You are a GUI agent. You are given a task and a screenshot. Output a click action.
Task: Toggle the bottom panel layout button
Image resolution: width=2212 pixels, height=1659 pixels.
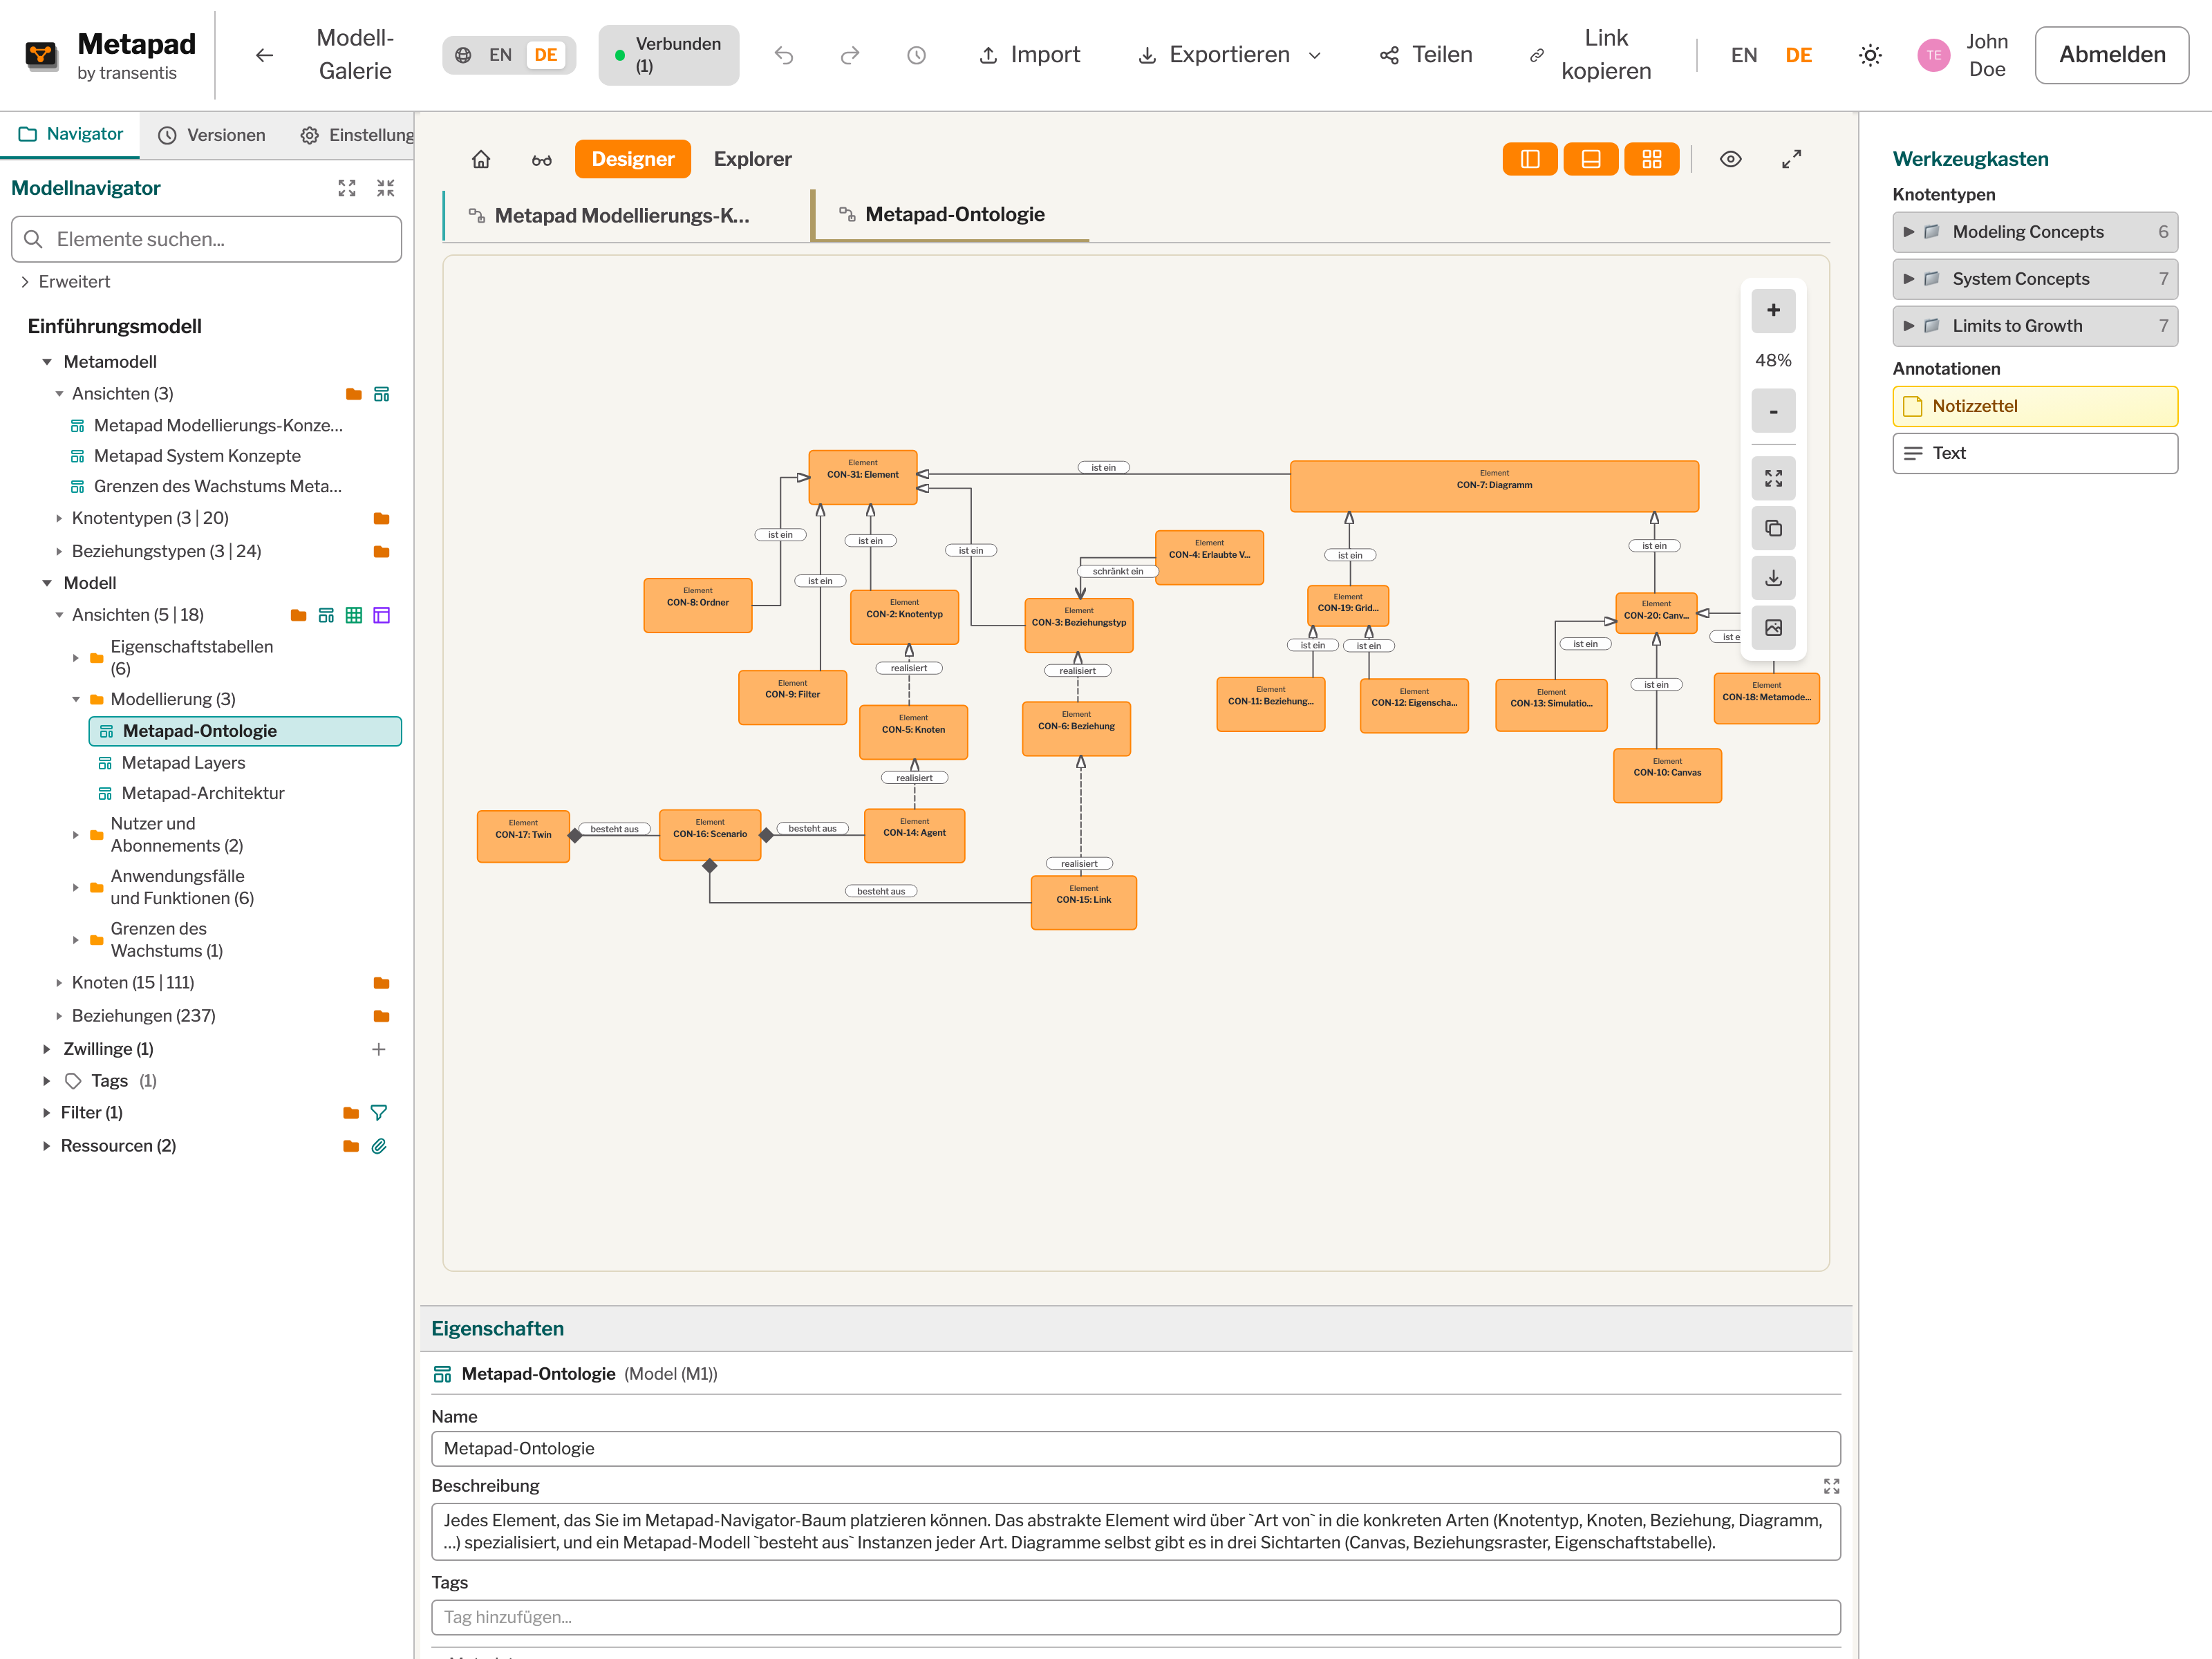[1591, 159]
